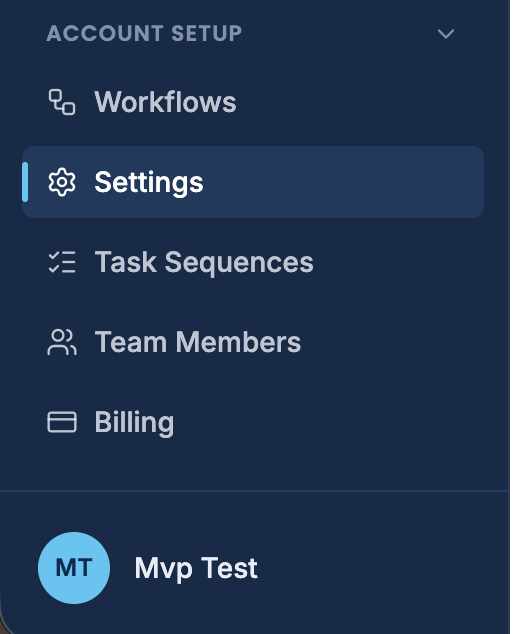Open the Mvp Test user profile
This screenshot has height=634, width=516.
pyautogui.click(x=148, y=568)
